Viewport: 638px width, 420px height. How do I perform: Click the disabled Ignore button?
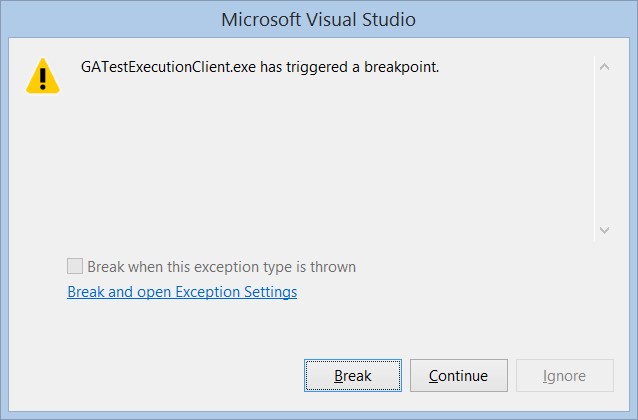pos(564,375)
